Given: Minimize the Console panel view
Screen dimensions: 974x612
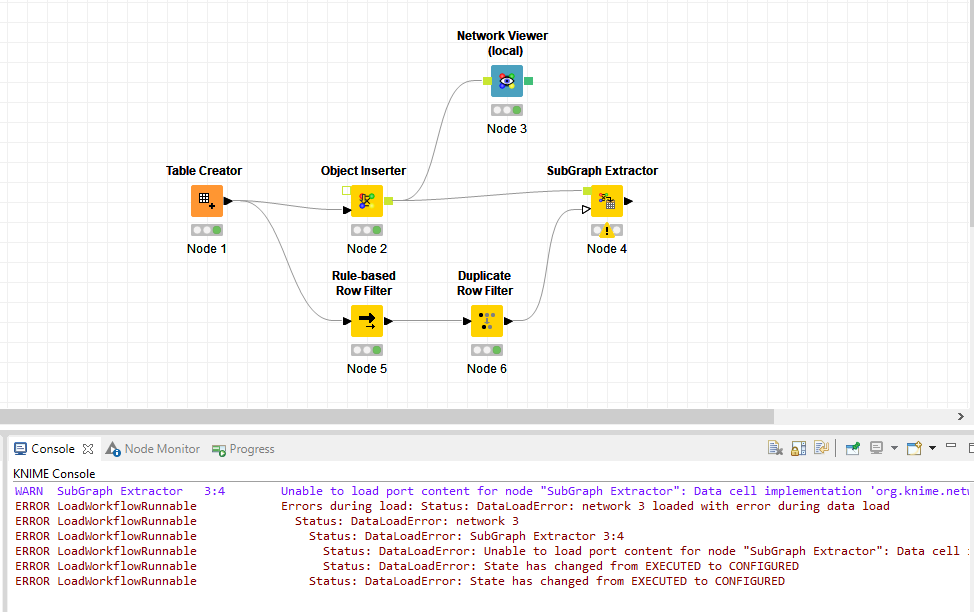Looking at the screenshot, I should click(x=950, y=445).
